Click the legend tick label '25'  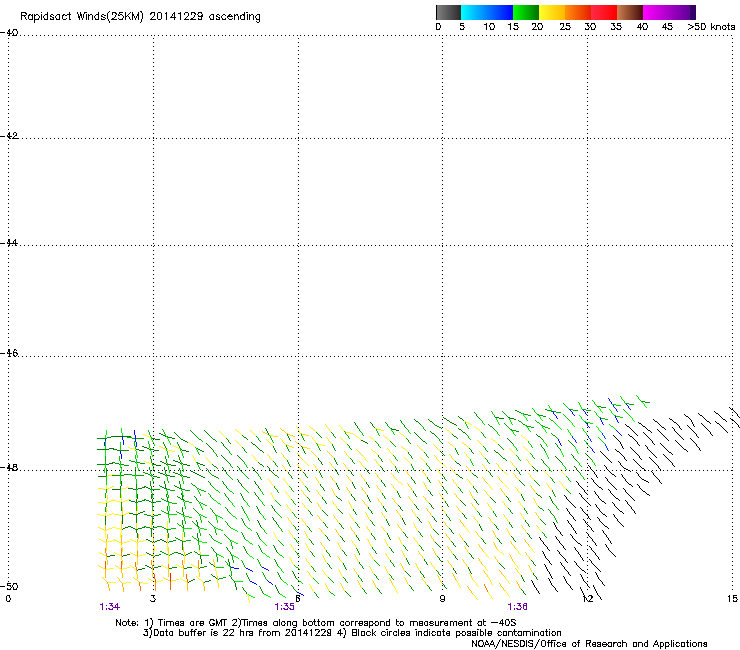click(x=565, y=27)
